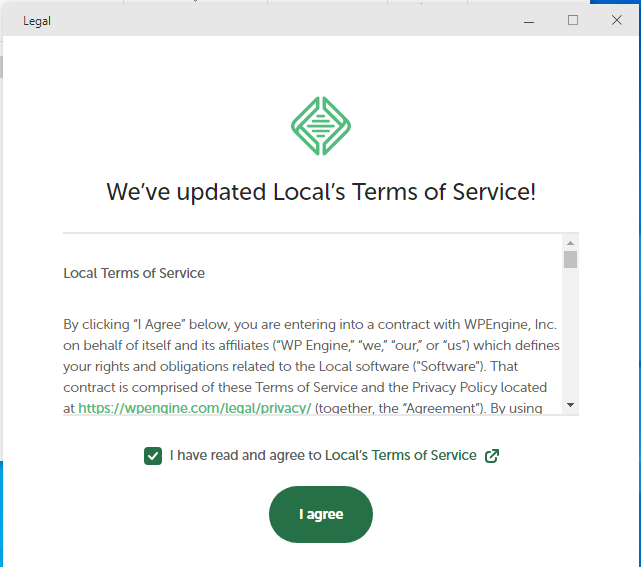The image size is (641, 567).
Task: Close the Legal window
Action: click(x=617, y=20)
